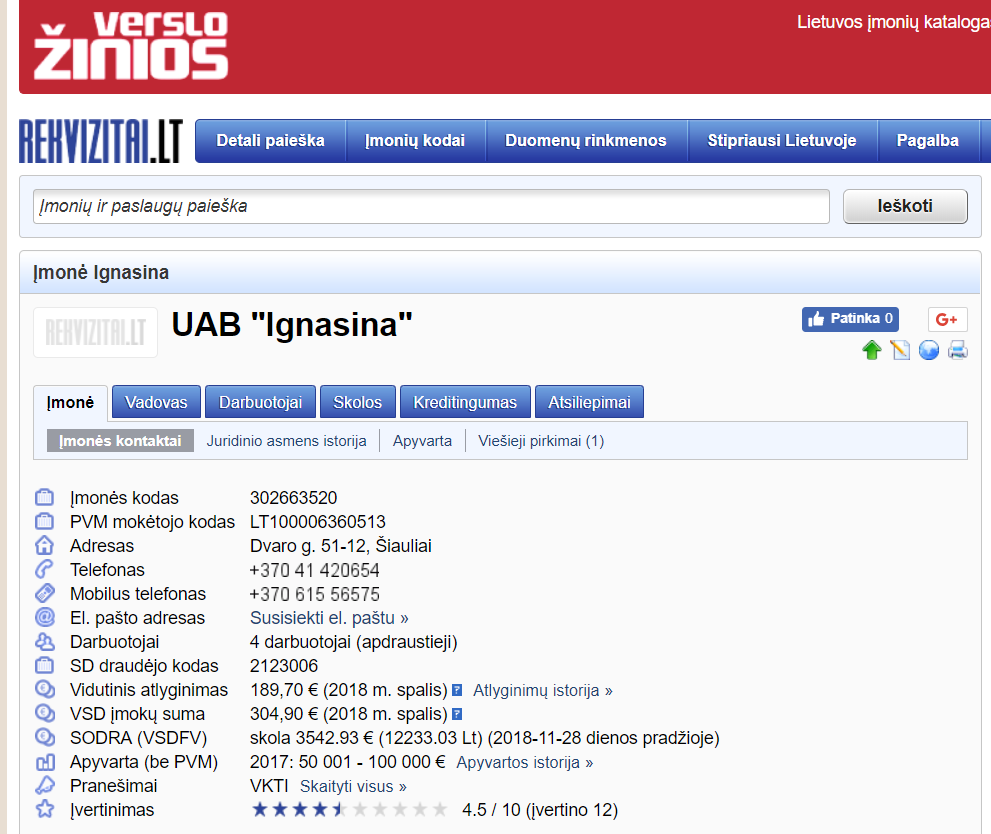Switch to the Kreditingumas tab
991x834 pixels.
pos(465,402)
